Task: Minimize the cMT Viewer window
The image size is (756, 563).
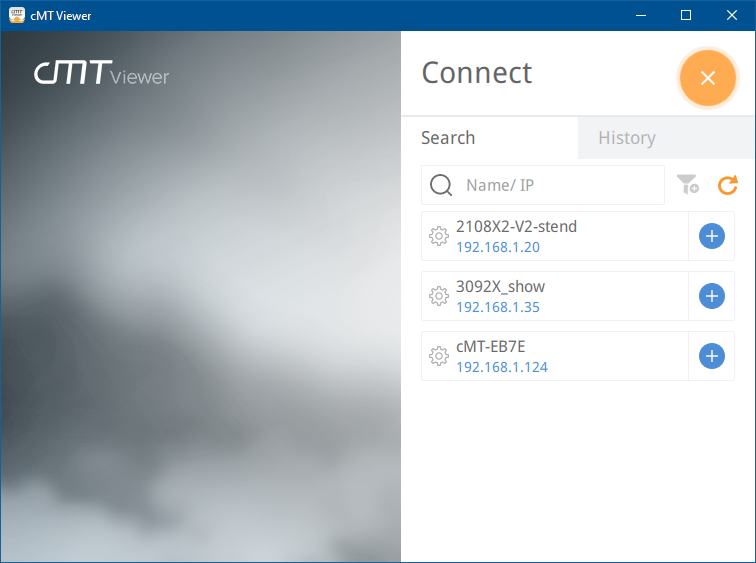Action: coord(641,15)
